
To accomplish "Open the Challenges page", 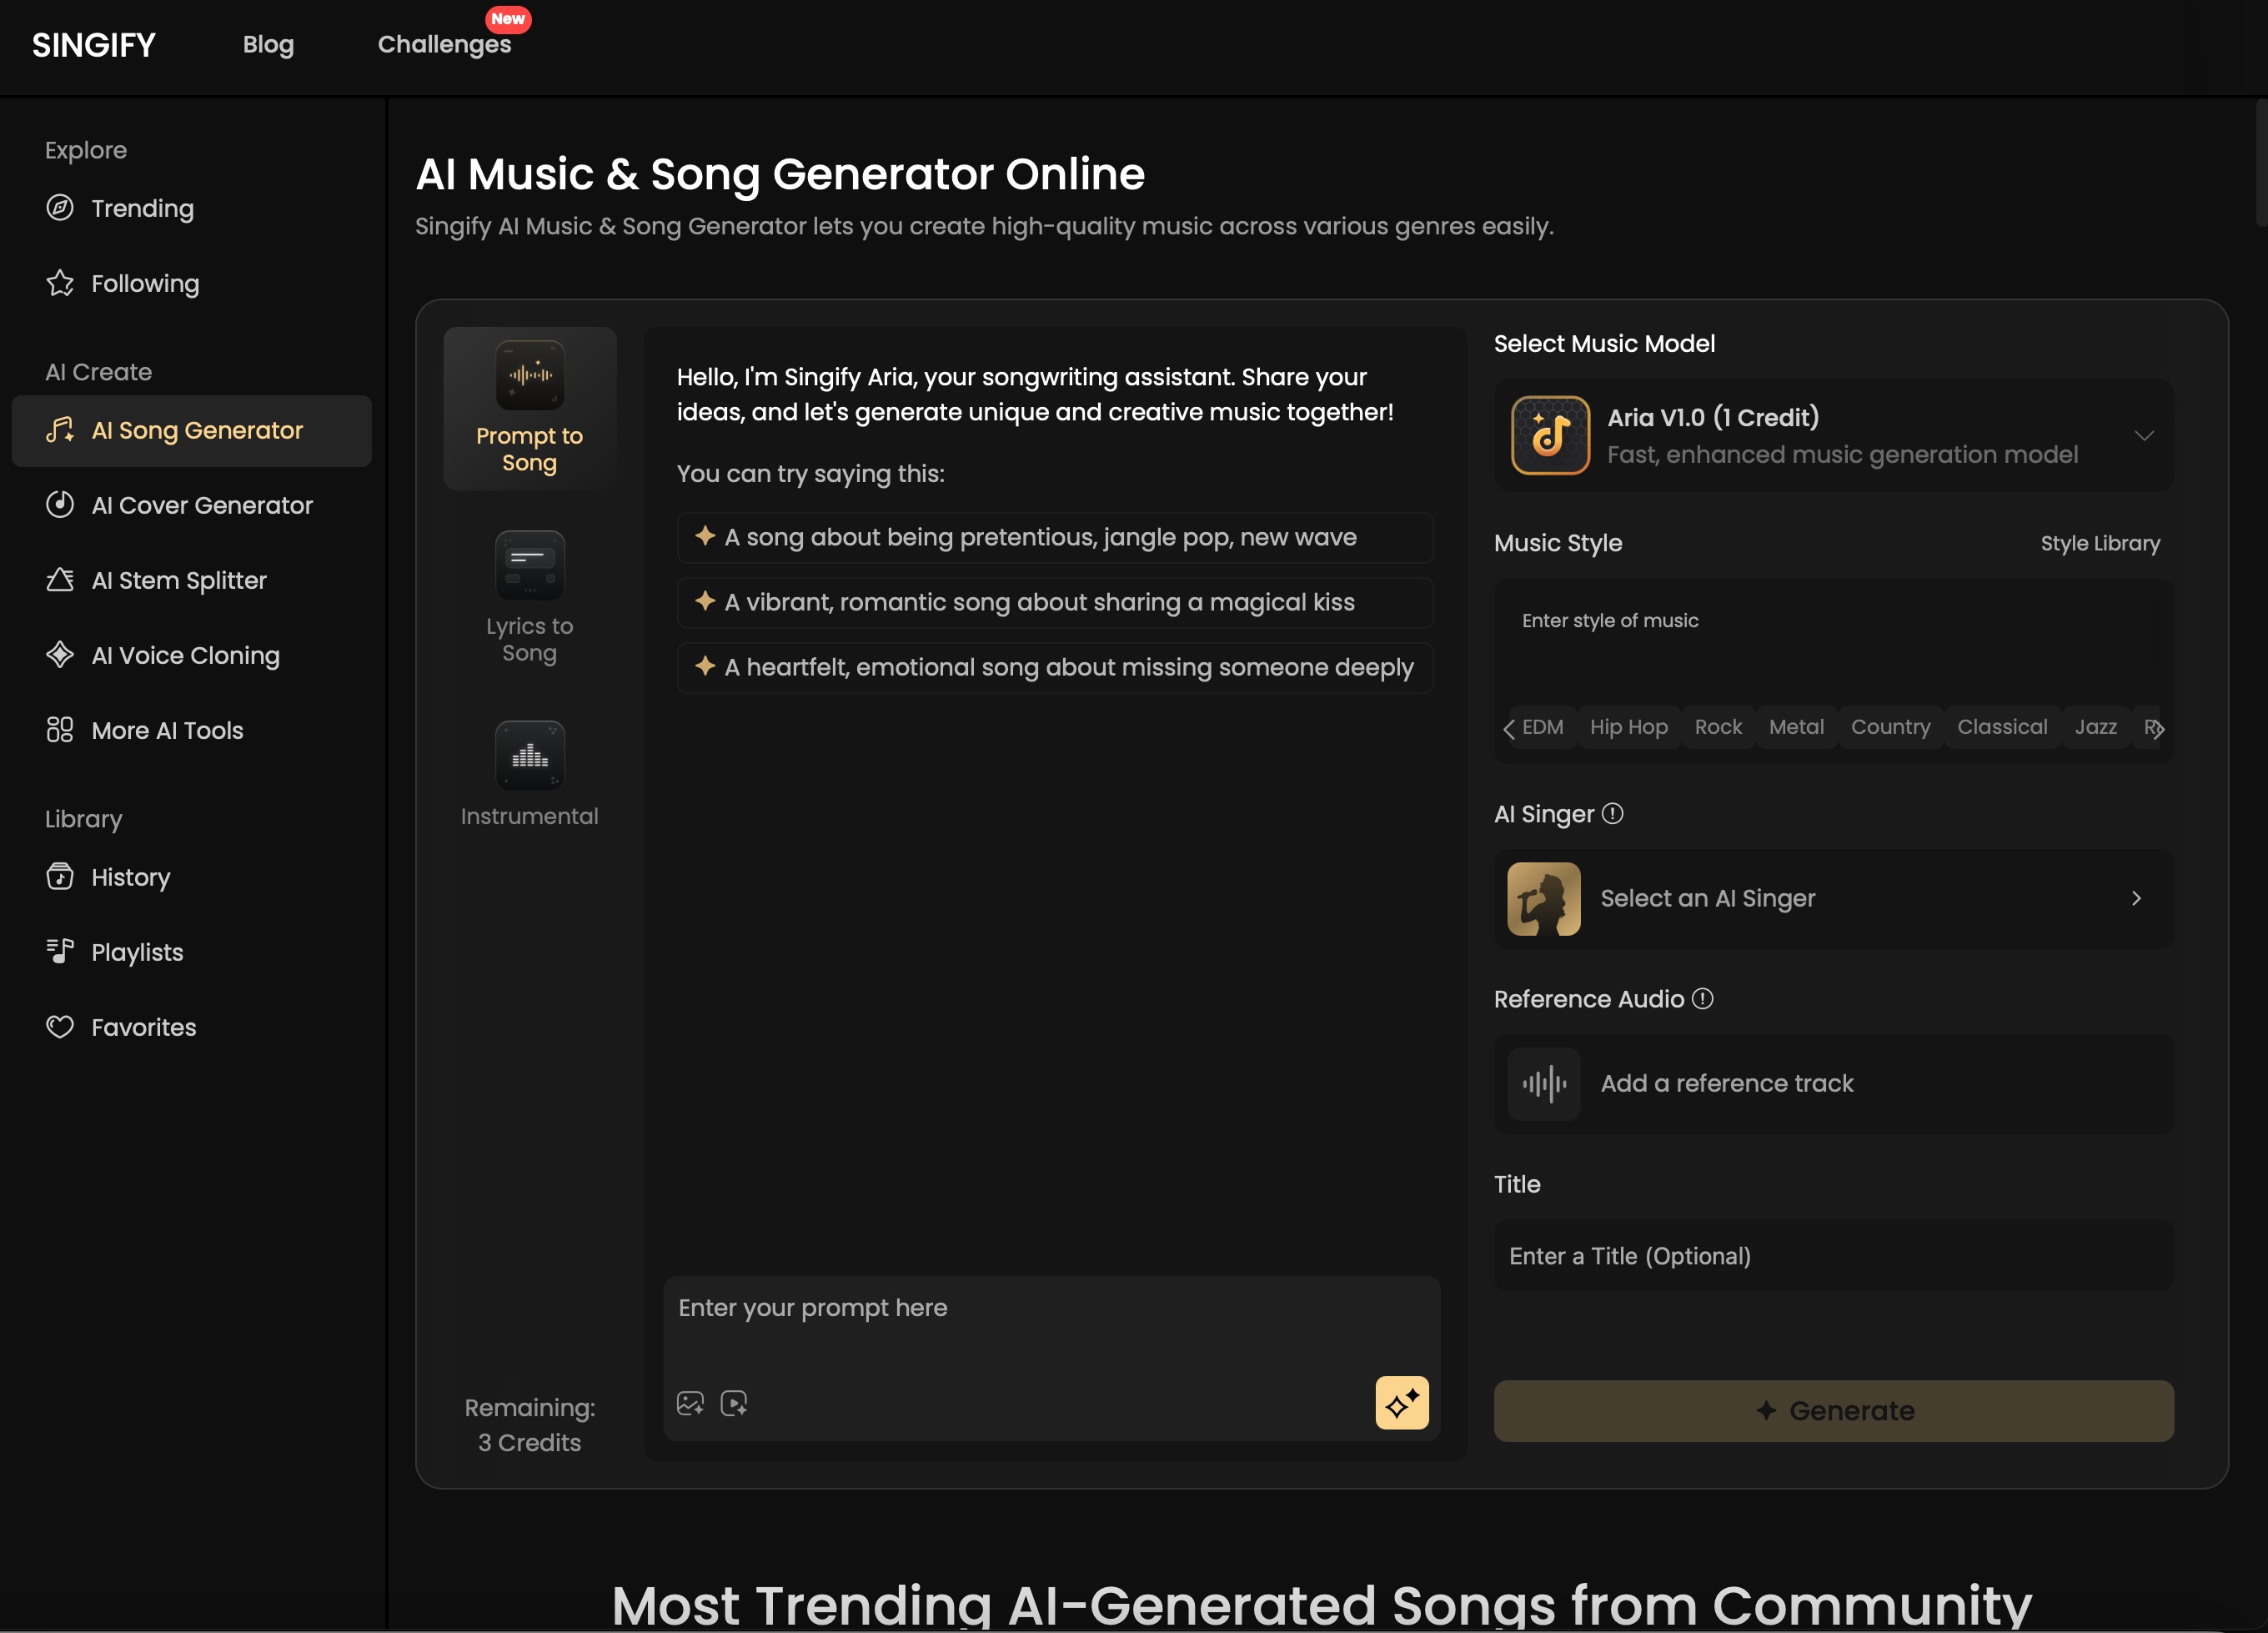I will pos(444,44).
